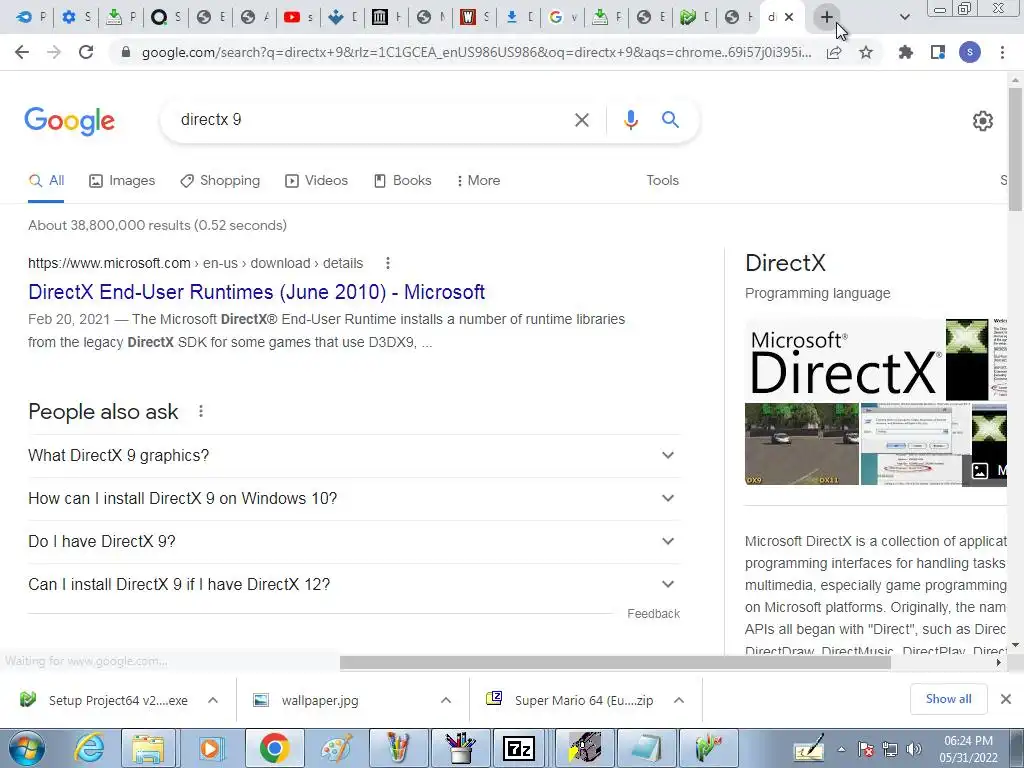The width and height of the screenshot is (1024, 768).
Task: Click the address bar URL
Action: pyautogui.click(x=477, y=52)
